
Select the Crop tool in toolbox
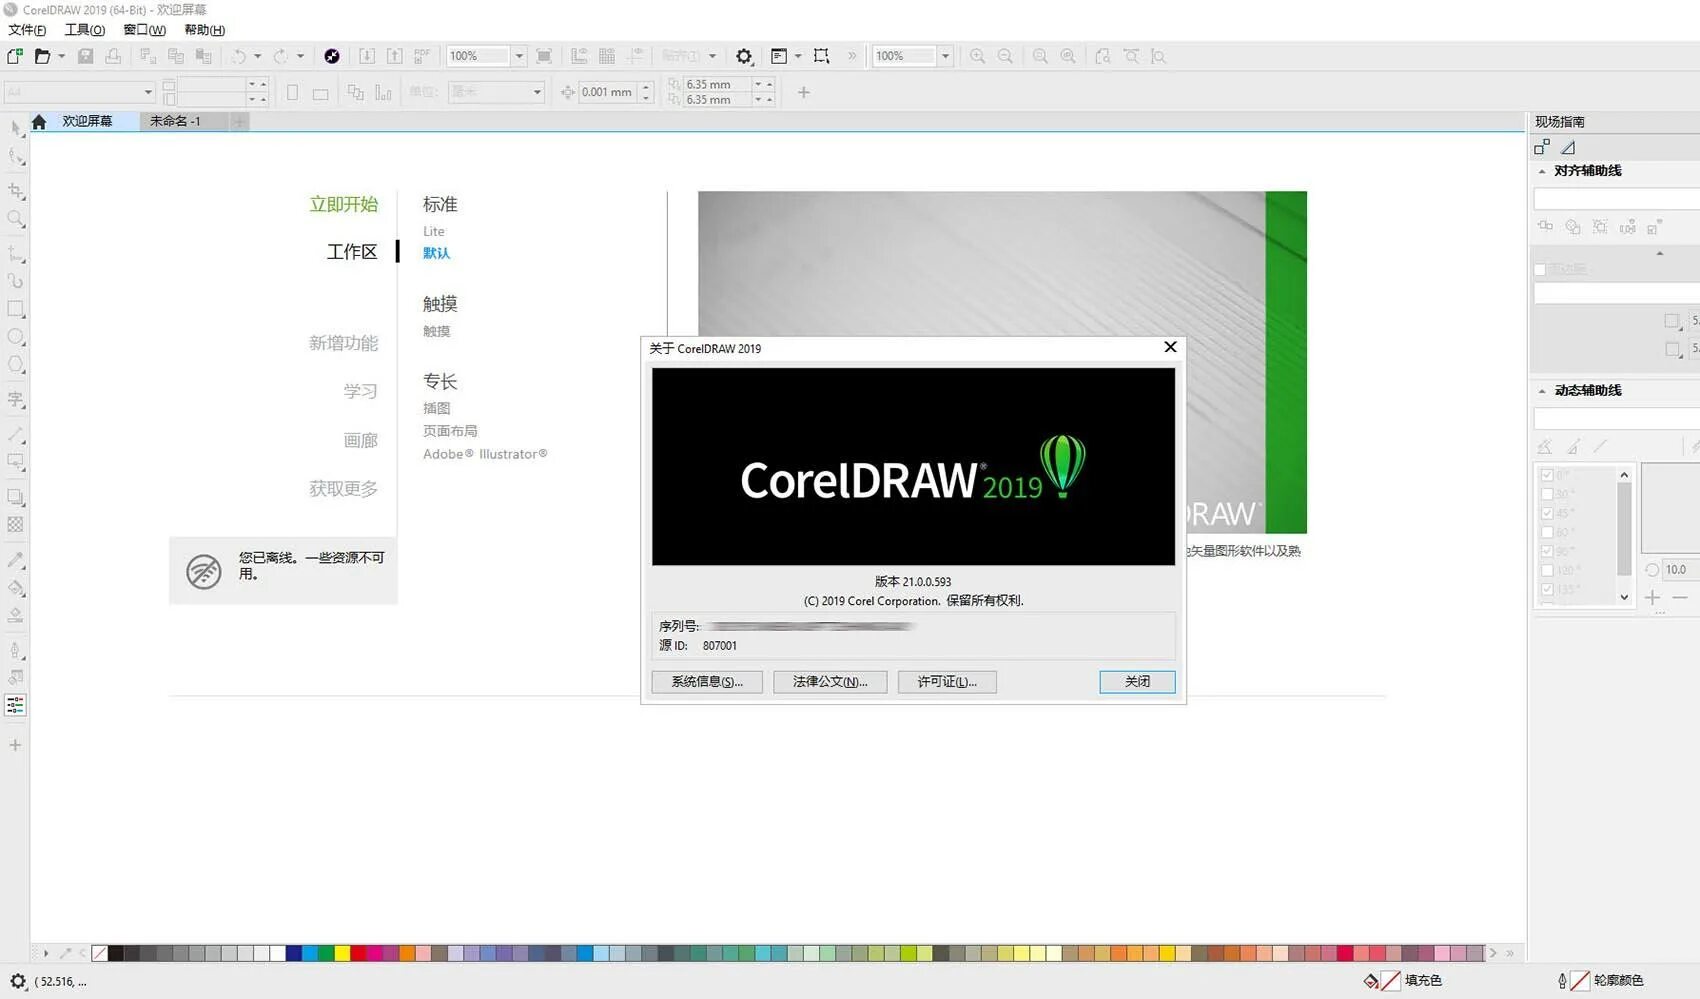16,191
